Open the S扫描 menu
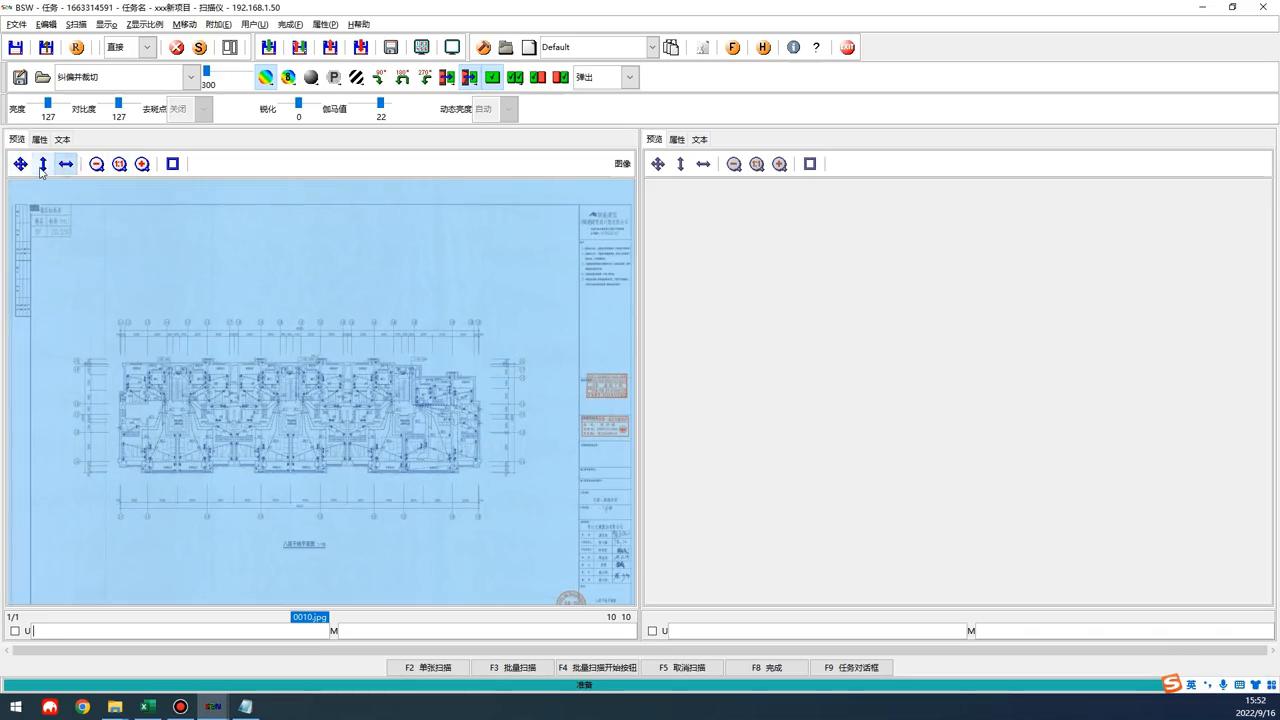This screenshot has width=1280, height=720. tap(76, 24)
